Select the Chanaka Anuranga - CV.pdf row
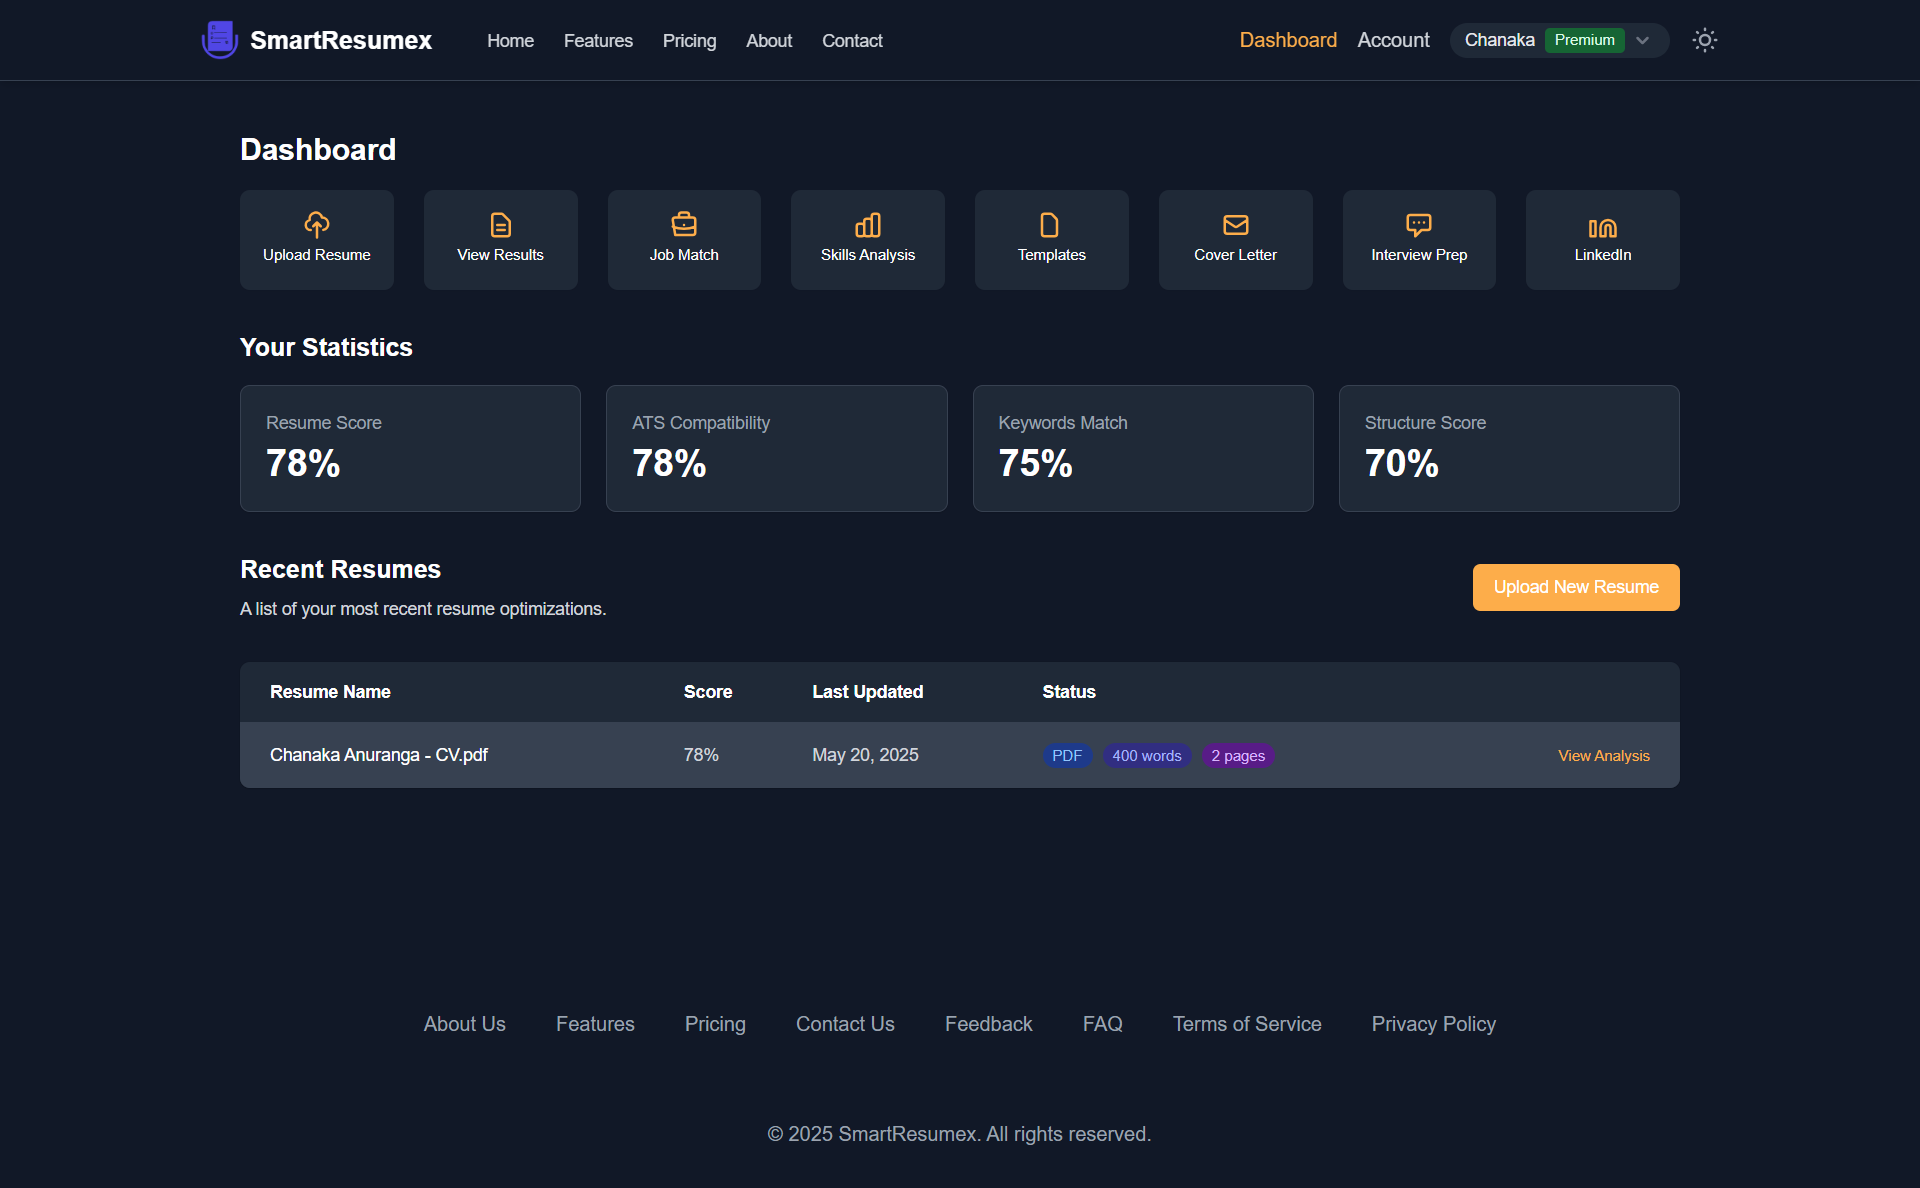 coord(379,755)
